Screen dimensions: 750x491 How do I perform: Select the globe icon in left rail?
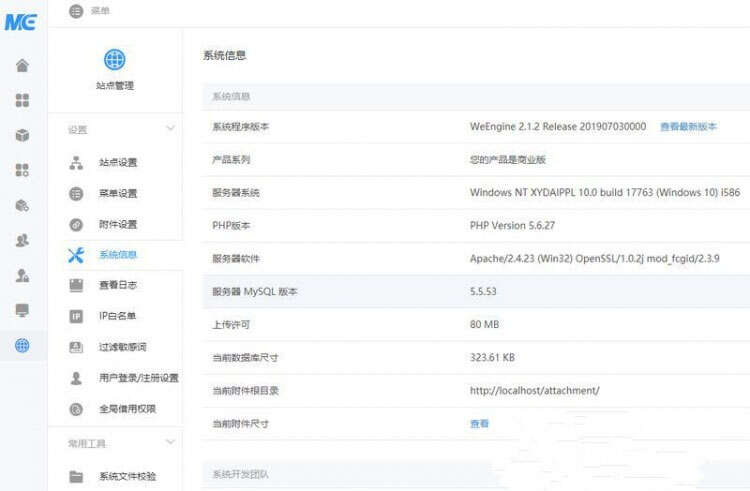point(22,345)
